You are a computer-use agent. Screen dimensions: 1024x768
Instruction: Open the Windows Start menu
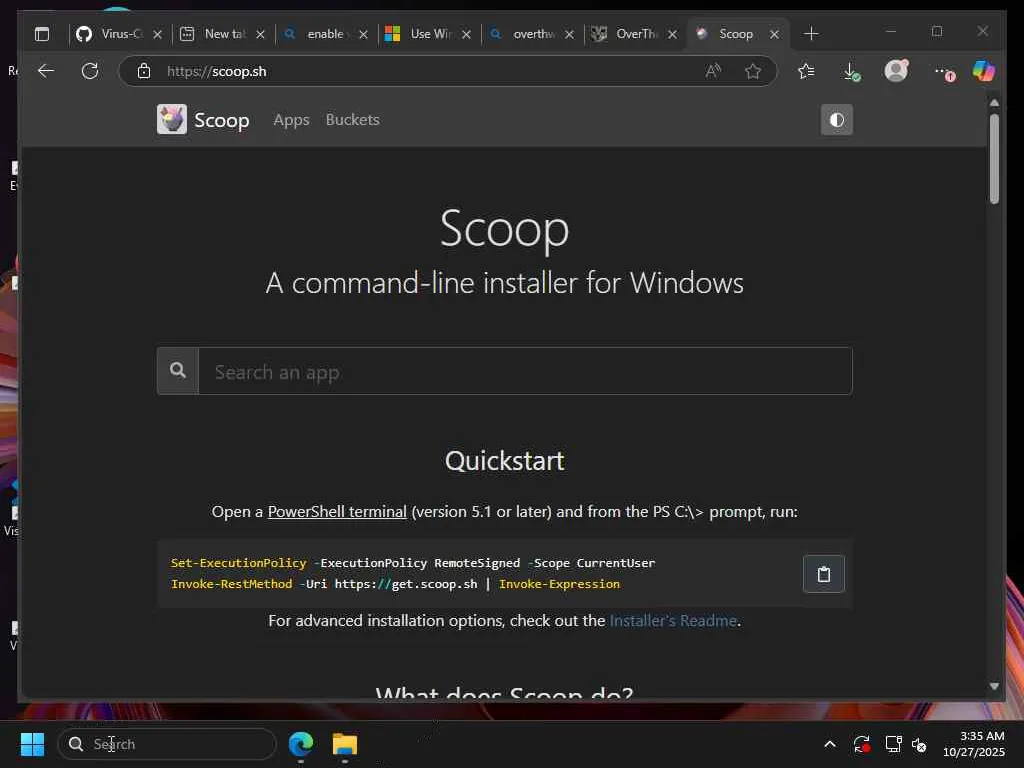click(x=32, y=744)
